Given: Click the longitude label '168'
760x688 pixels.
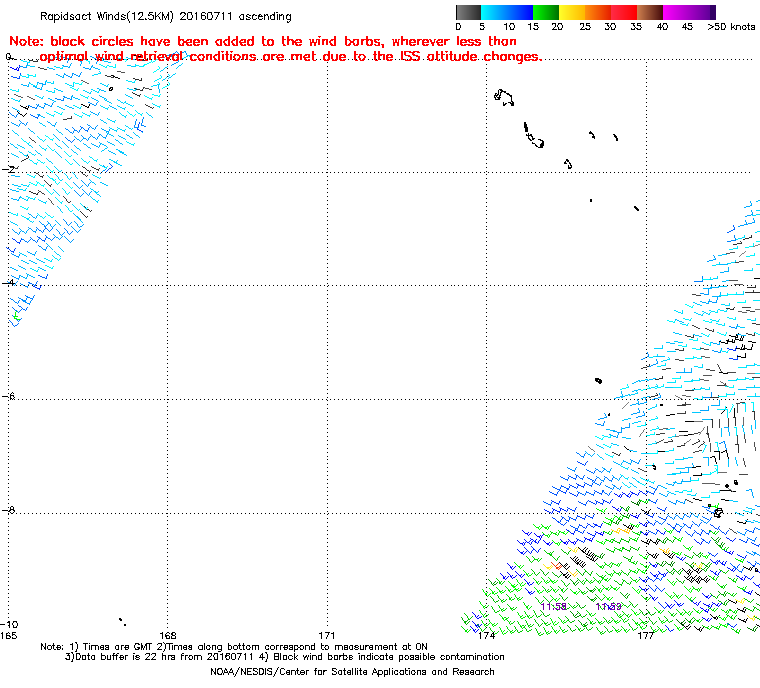Looking at the screenshot, I should pos(168,636).
